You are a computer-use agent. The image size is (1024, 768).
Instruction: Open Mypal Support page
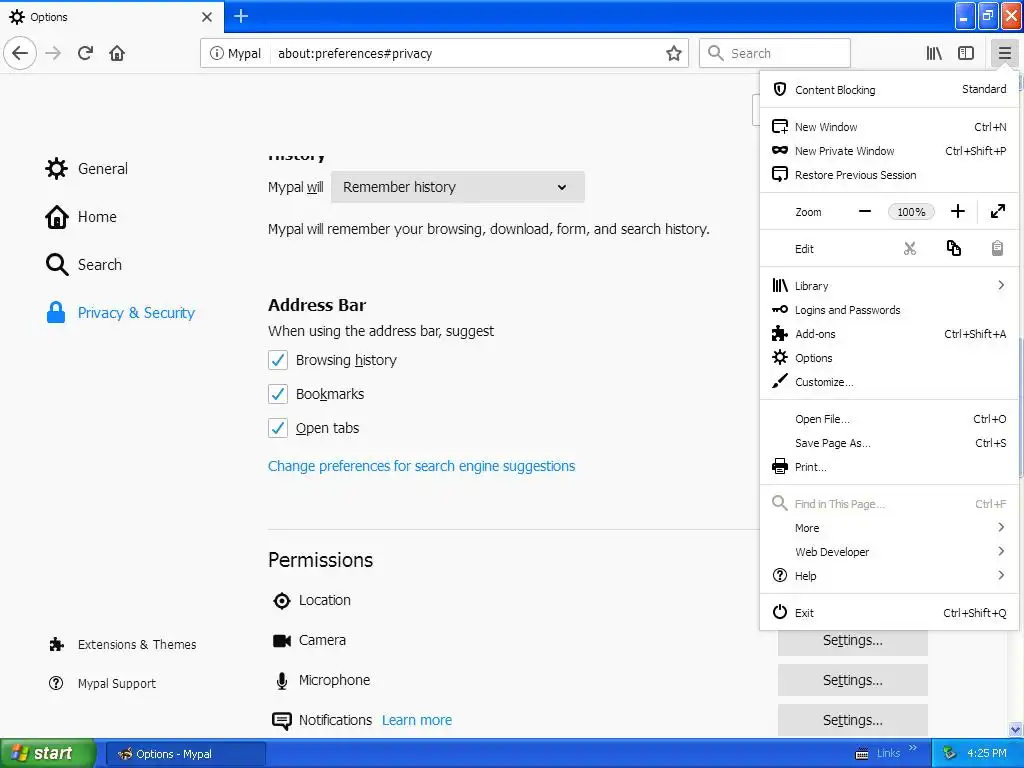(x=103, y=684)
